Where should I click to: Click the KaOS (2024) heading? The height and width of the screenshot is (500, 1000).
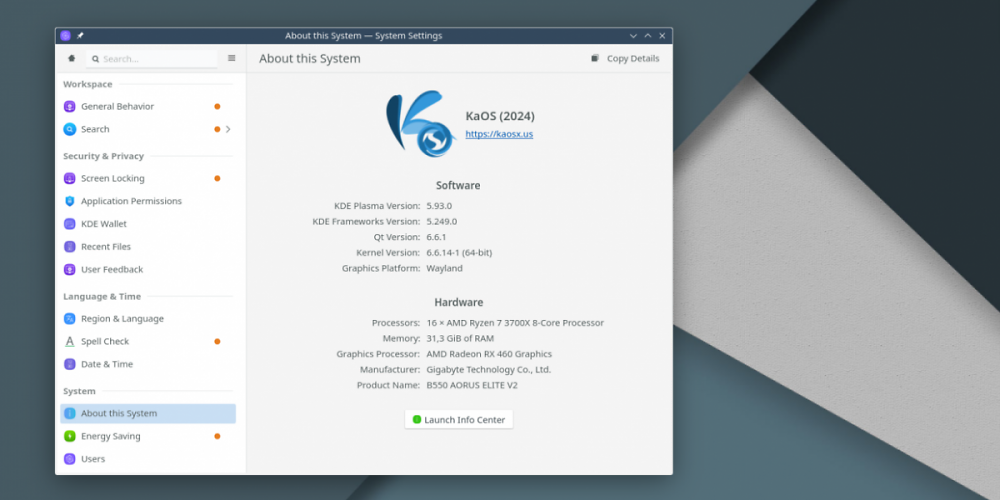pos(500,116)
